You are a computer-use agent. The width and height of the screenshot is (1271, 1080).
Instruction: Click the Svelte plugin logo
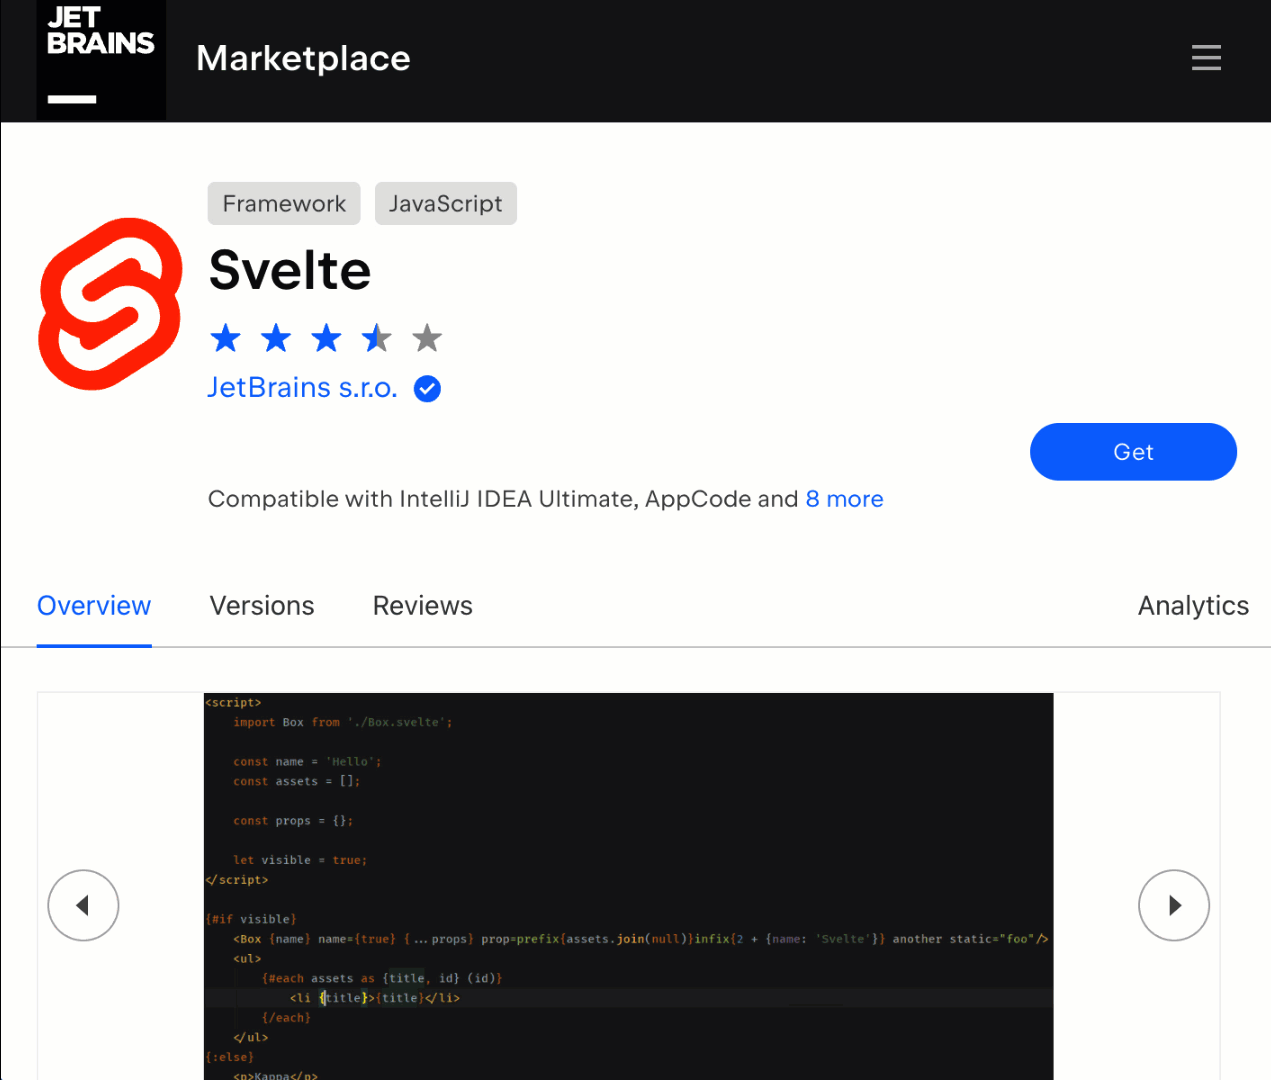tap(110, 304)
